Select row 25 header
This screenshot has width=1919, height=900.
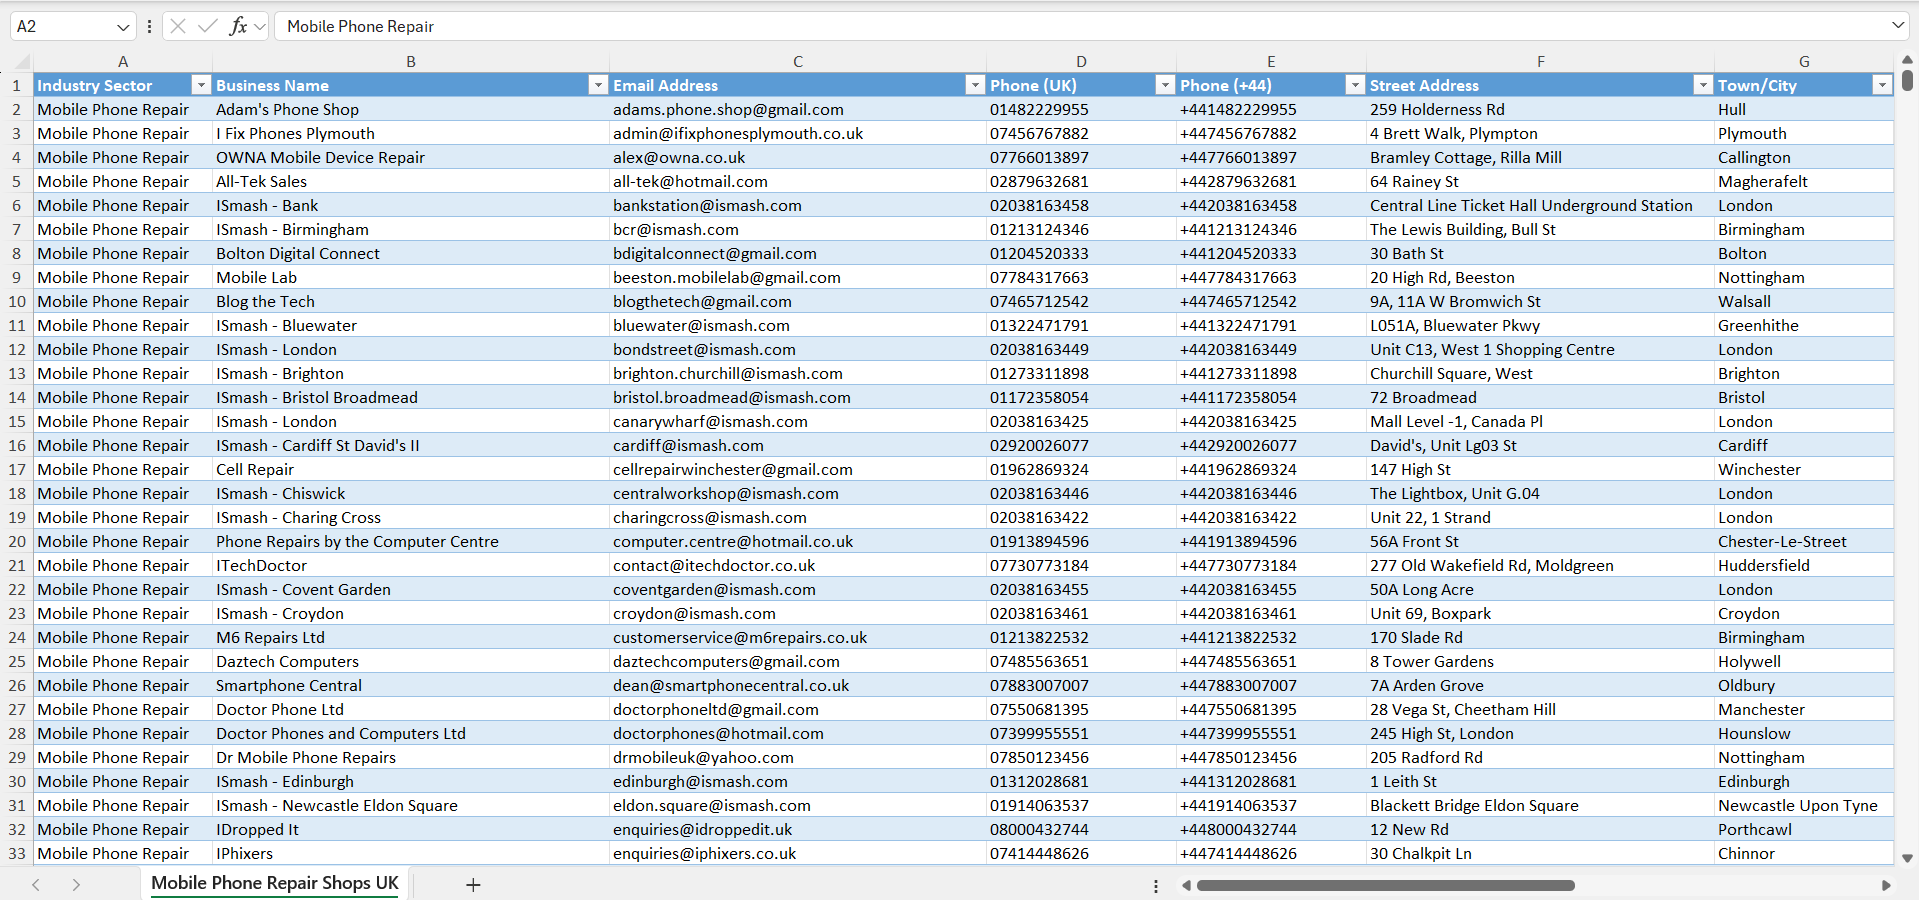click(17, 661)
